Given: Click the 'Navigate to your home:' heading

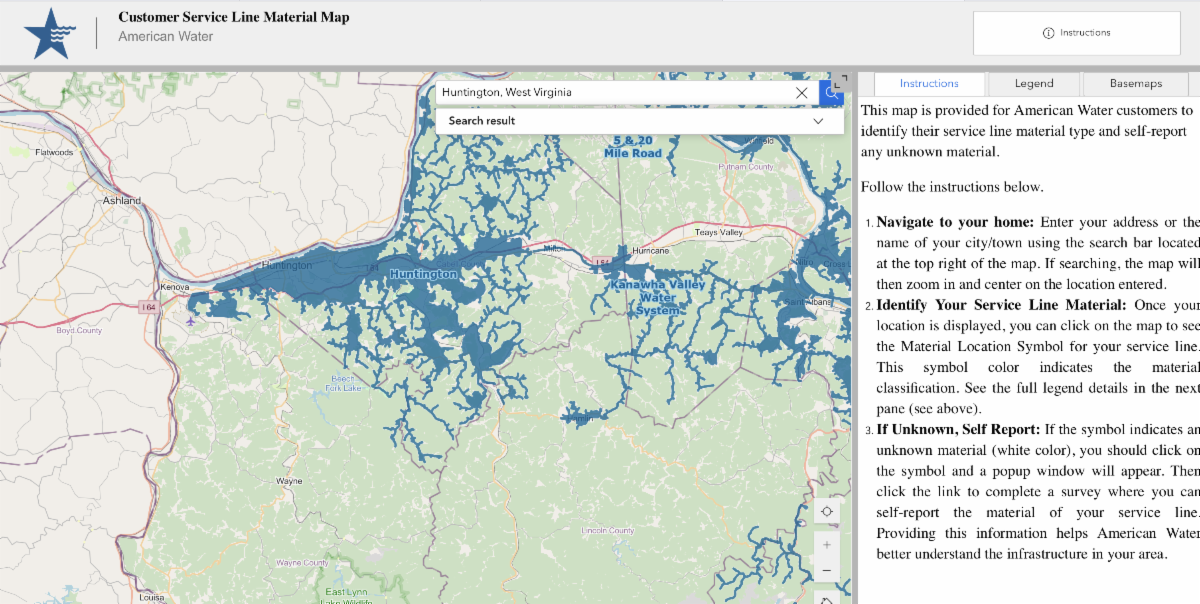Looking at the screenshot, I should (x=955, y=222).
